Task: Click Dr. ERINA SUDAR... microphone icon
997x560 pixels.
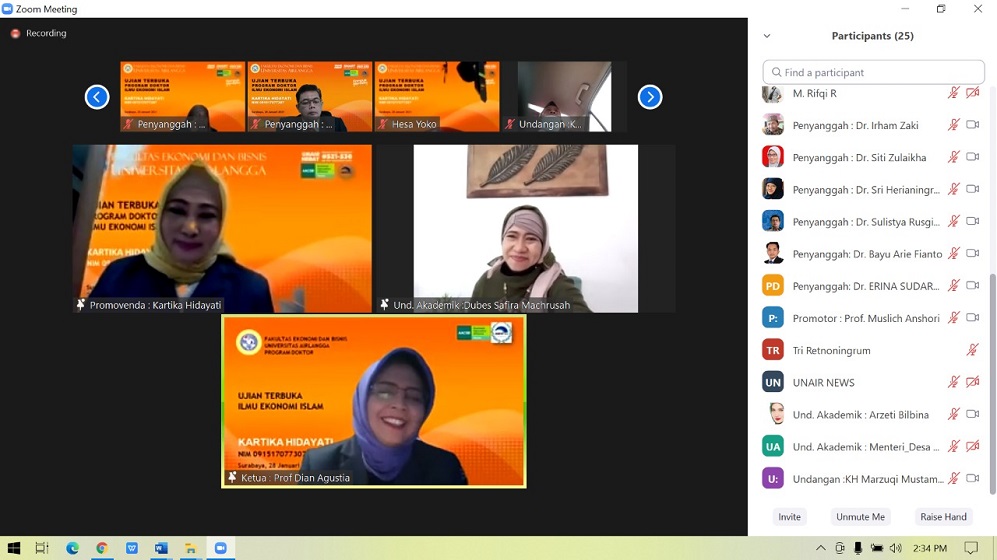Action: 953,285
